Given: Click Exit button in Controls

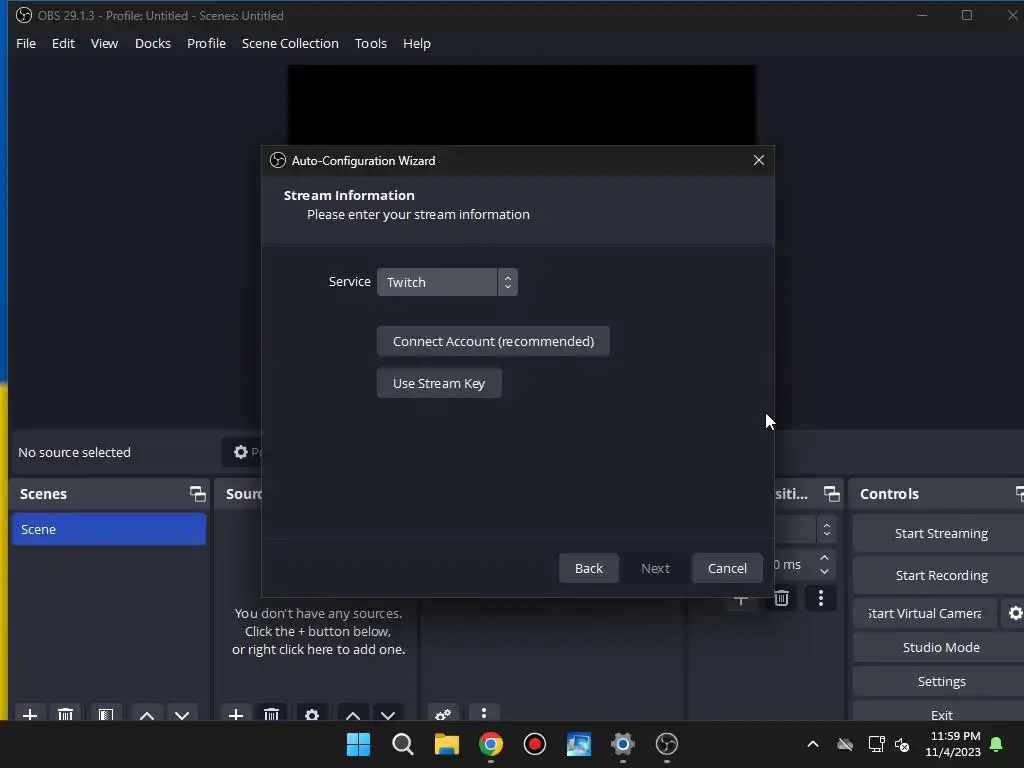Looking at the screenshot, I should click(940, 713).
